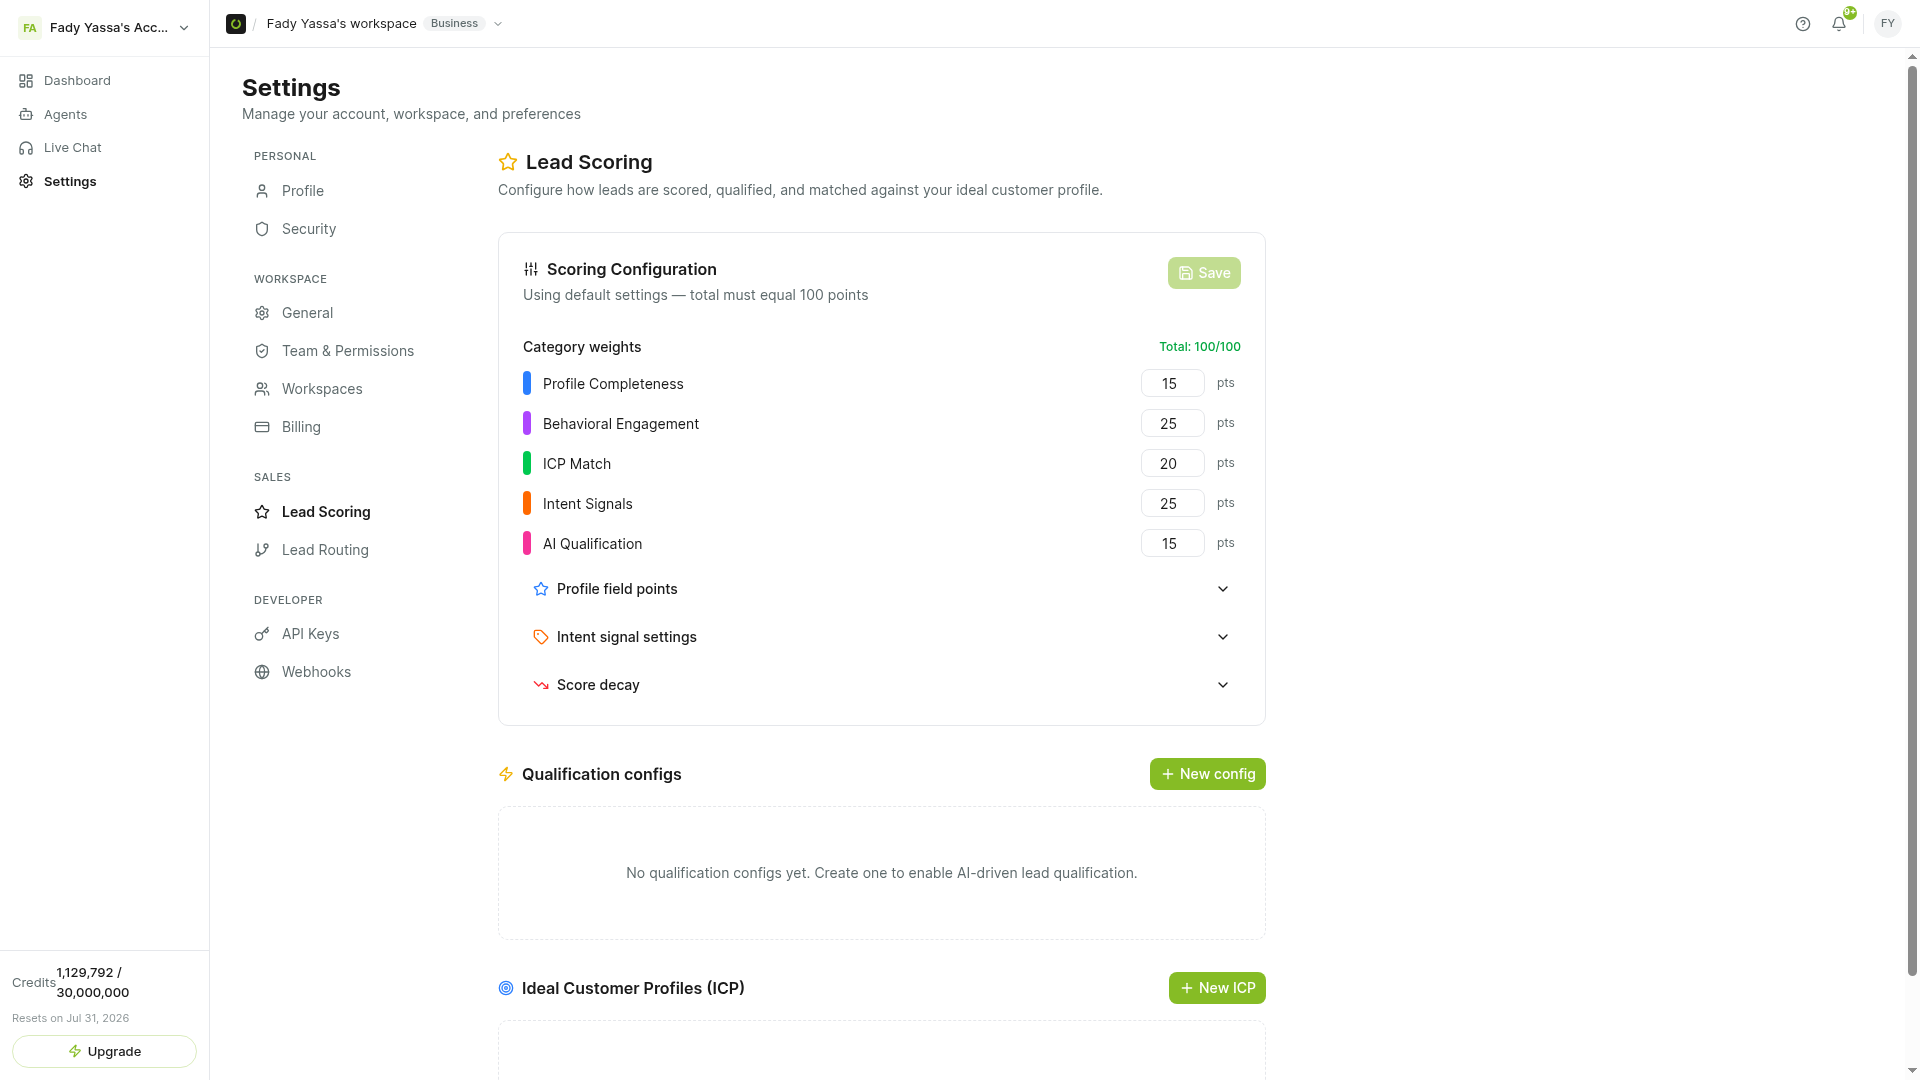Click the Webhooks globe icon
Viewport: 1920px width, 1080px height.
click(262, 672)
